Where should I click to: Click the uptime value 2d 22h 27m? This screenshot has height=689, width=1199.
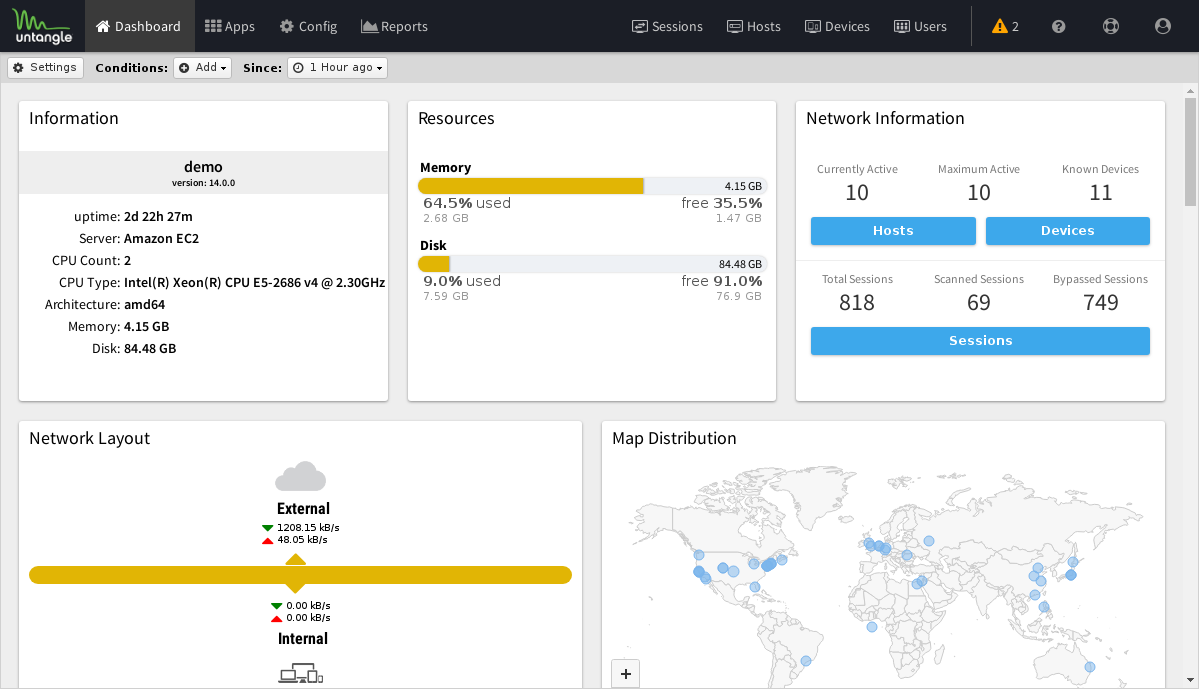158,216
